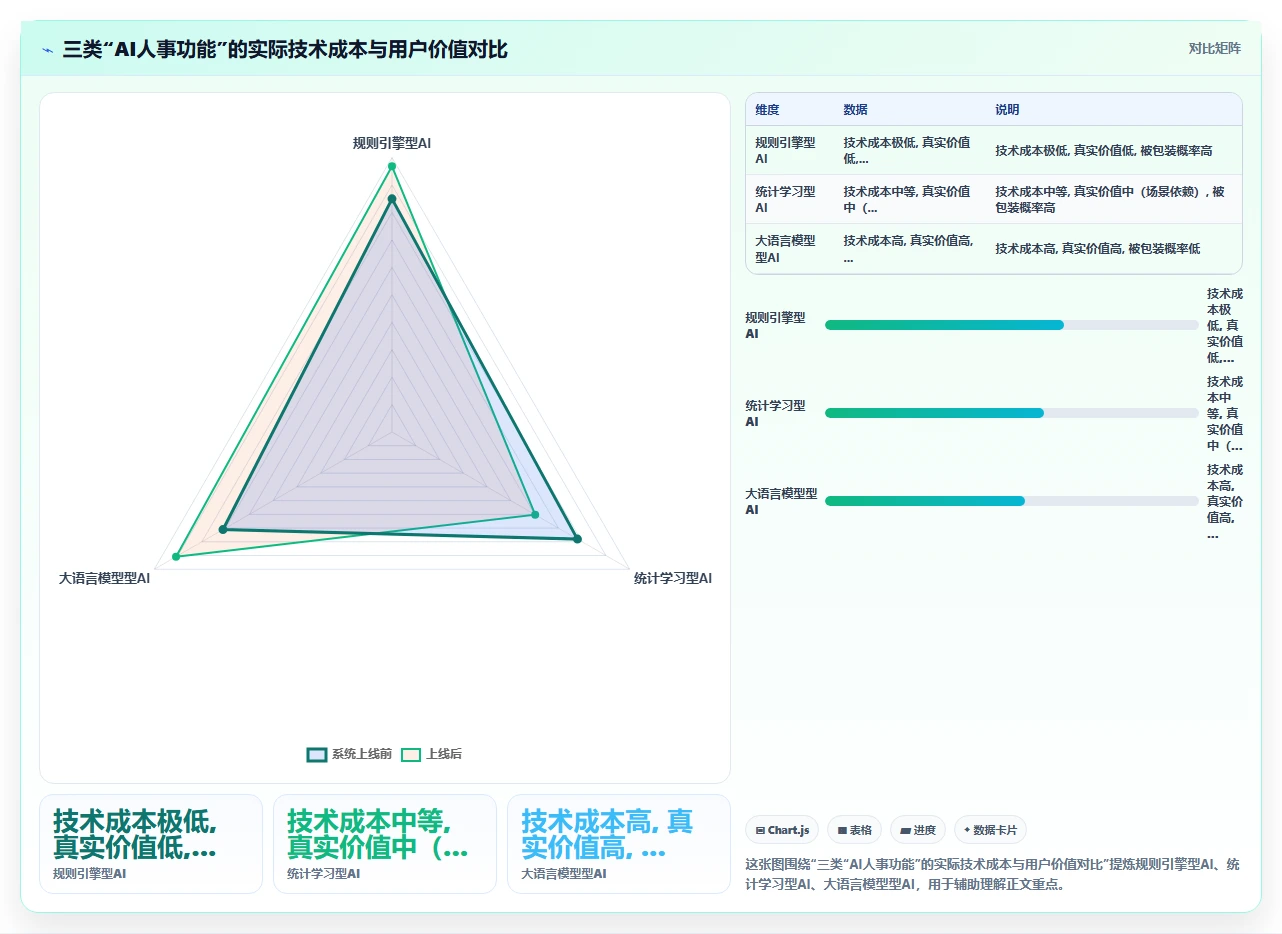Toggle the 上线后 legend swatch
The height and width of the screenshot is (934, 1282).
point(411,754)
